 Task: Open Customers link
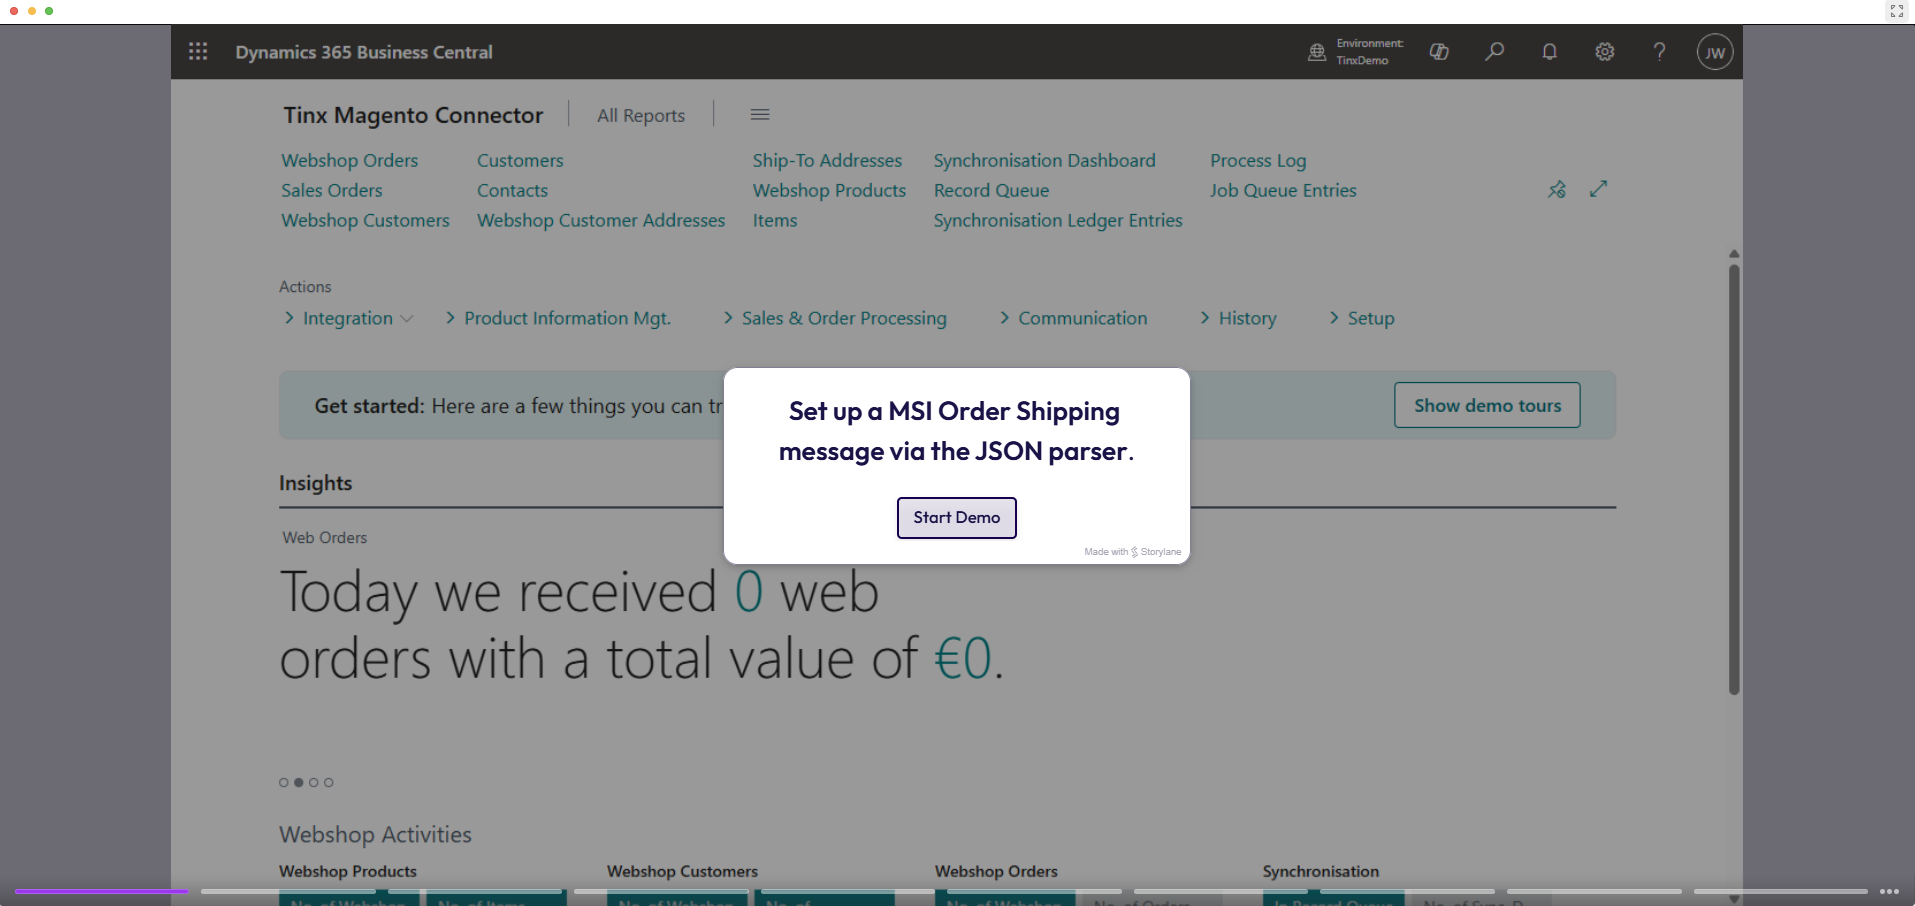coord(520,160)
